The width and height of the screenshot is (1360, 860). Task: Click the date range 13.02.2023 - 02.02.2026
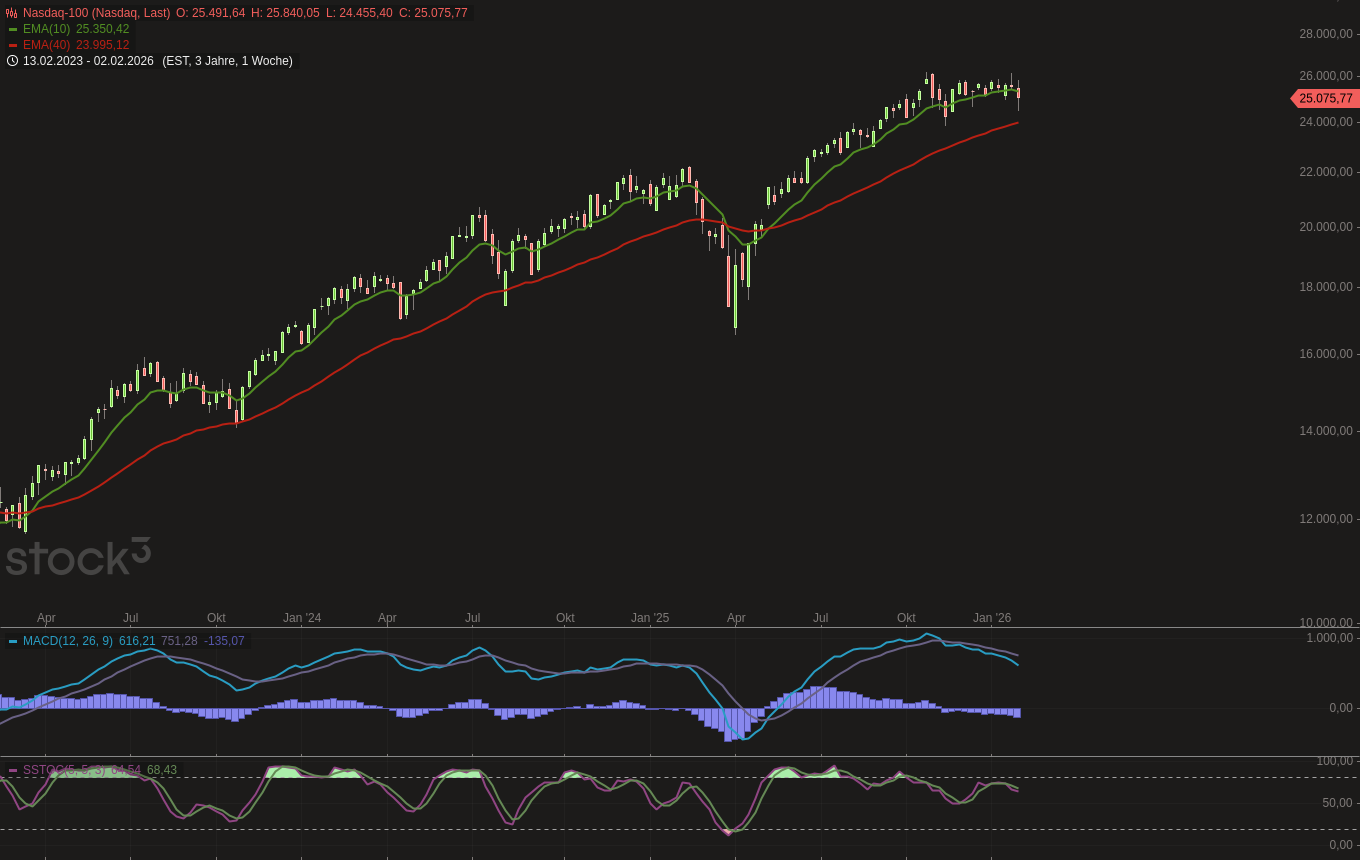[x=88, y=61]
